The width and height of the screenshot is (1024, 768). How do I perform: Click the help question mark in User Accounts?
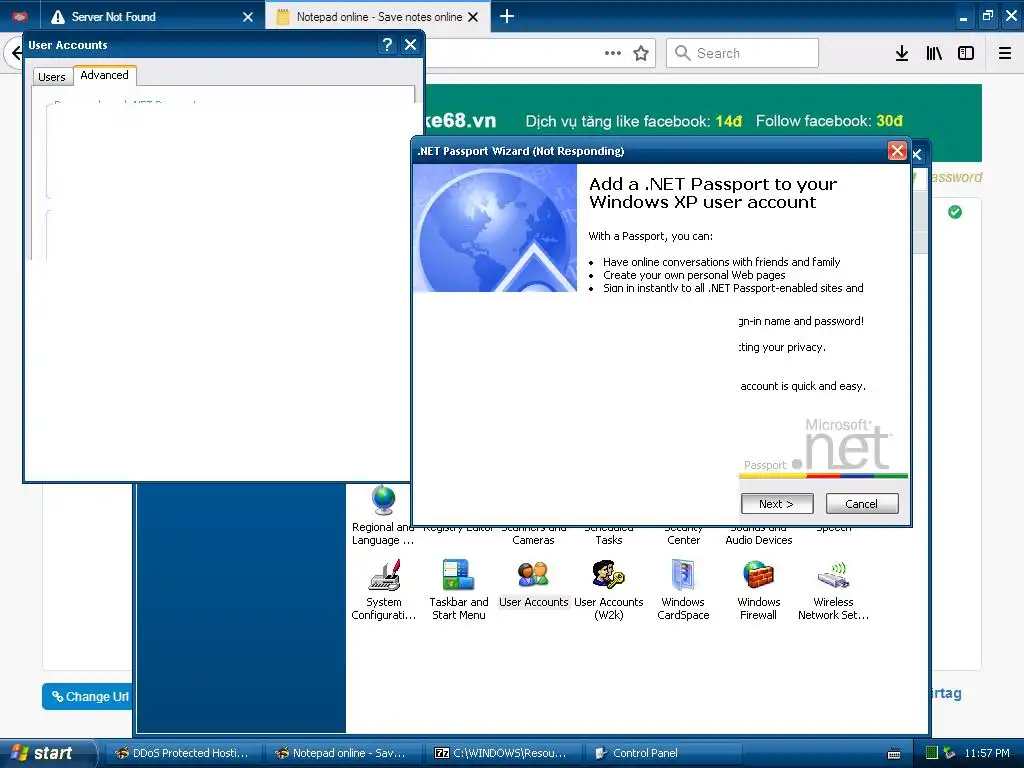coord(387,44)
